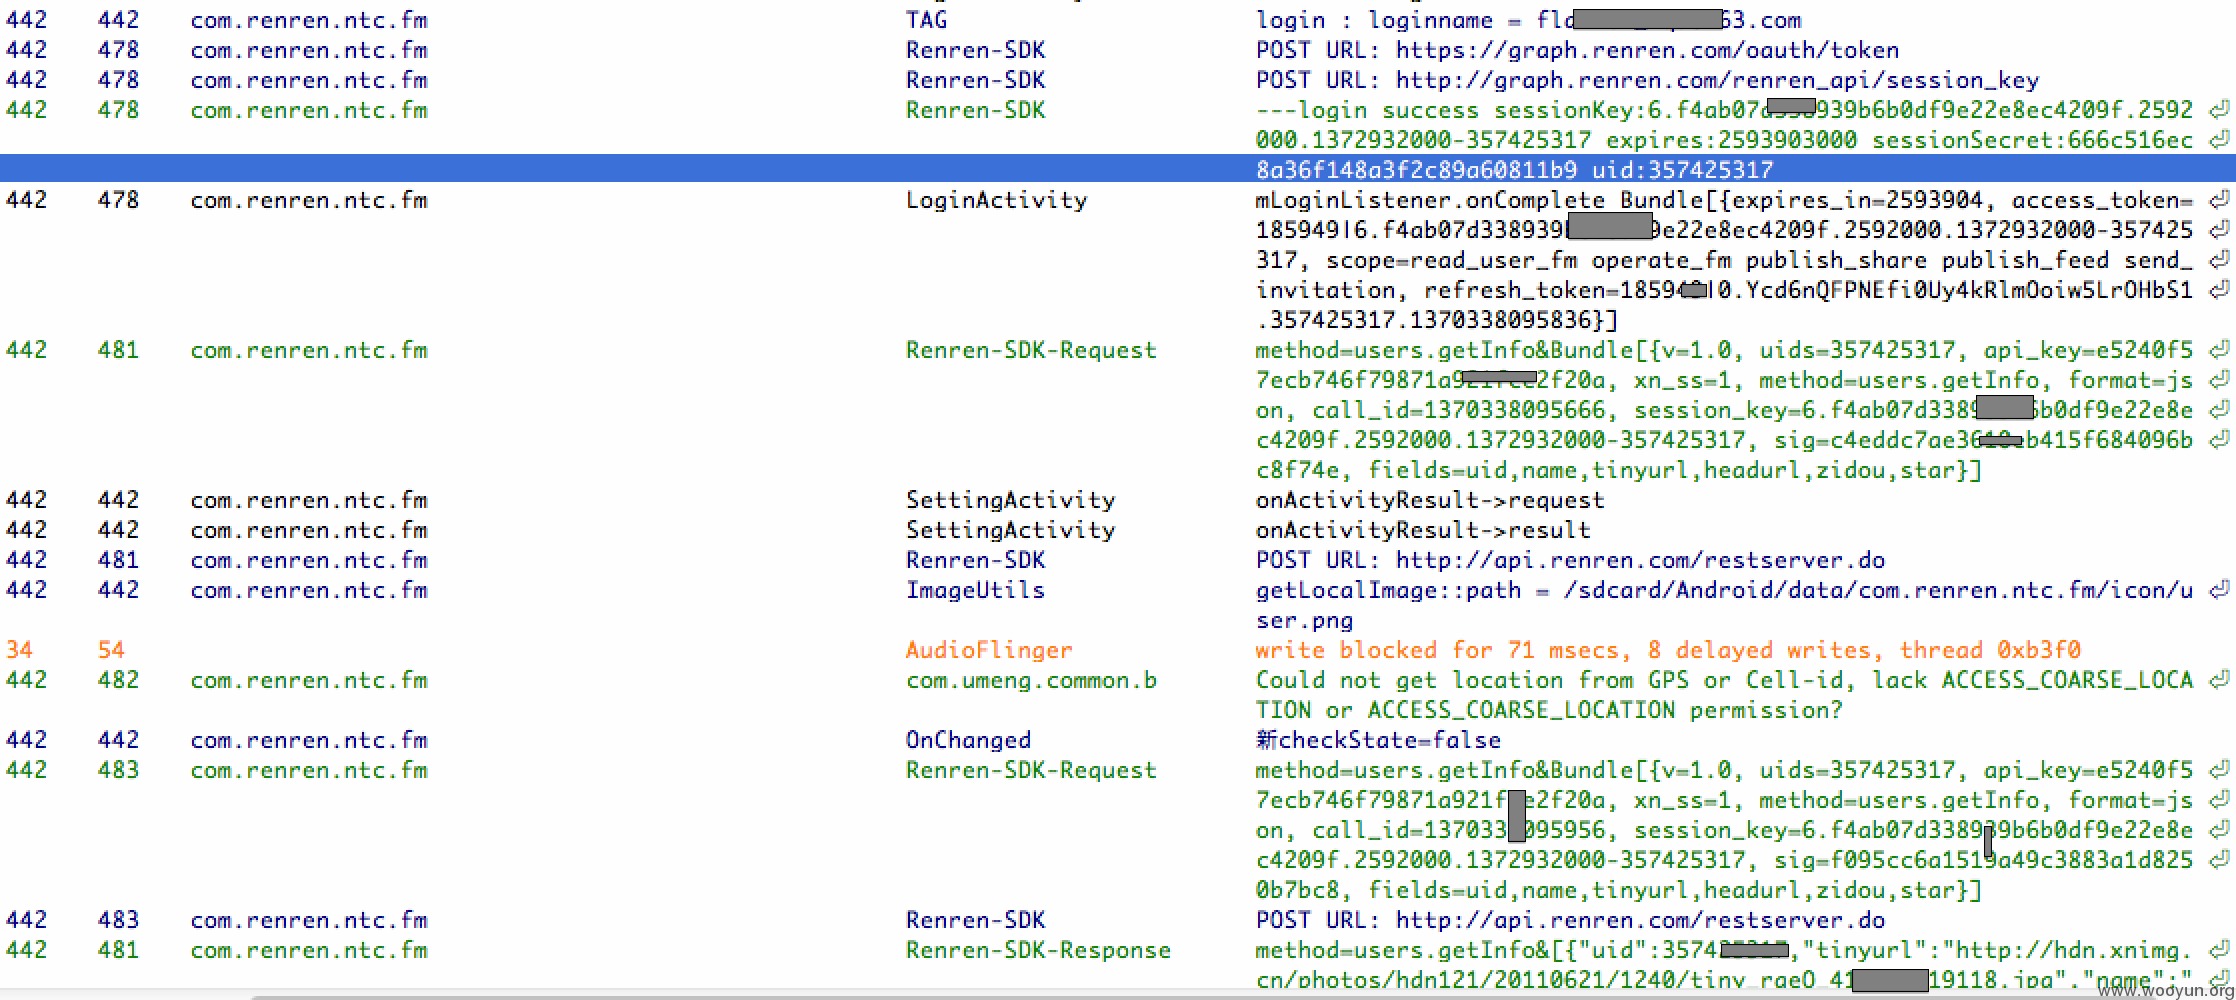Image resolution: width=2236 pixels, height=1000 pixels.
Task: Click wrap icon beside the refresh_token line
Action: click(2219, 290)
